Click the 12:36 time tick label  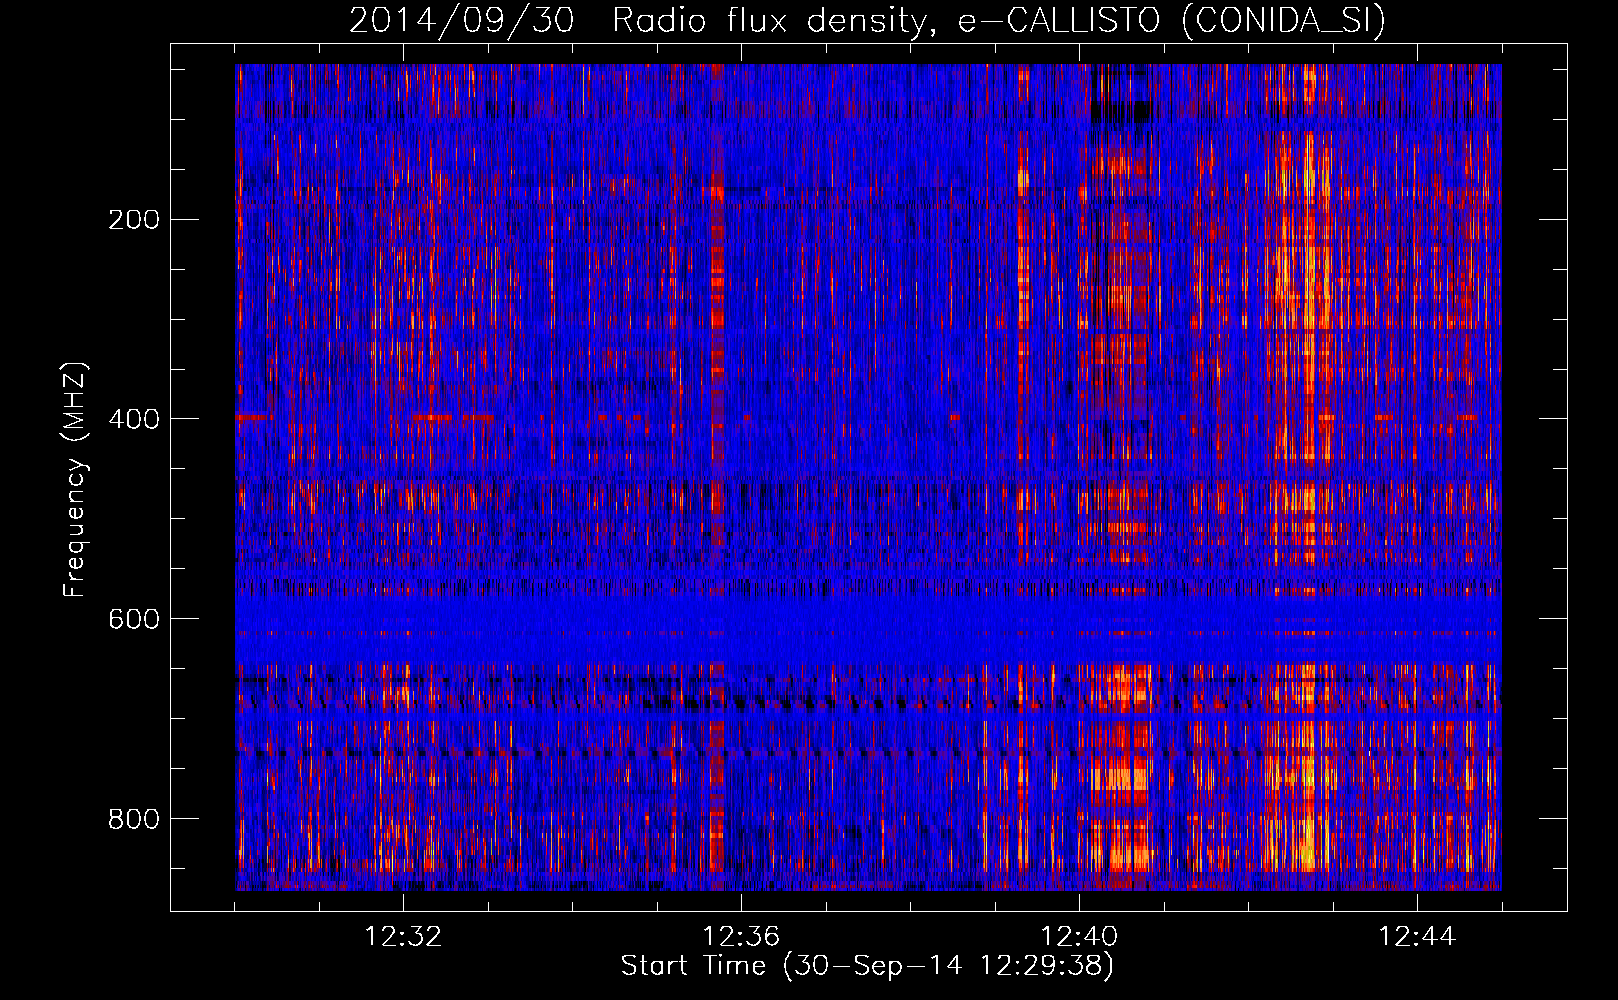tap(741, 937)
